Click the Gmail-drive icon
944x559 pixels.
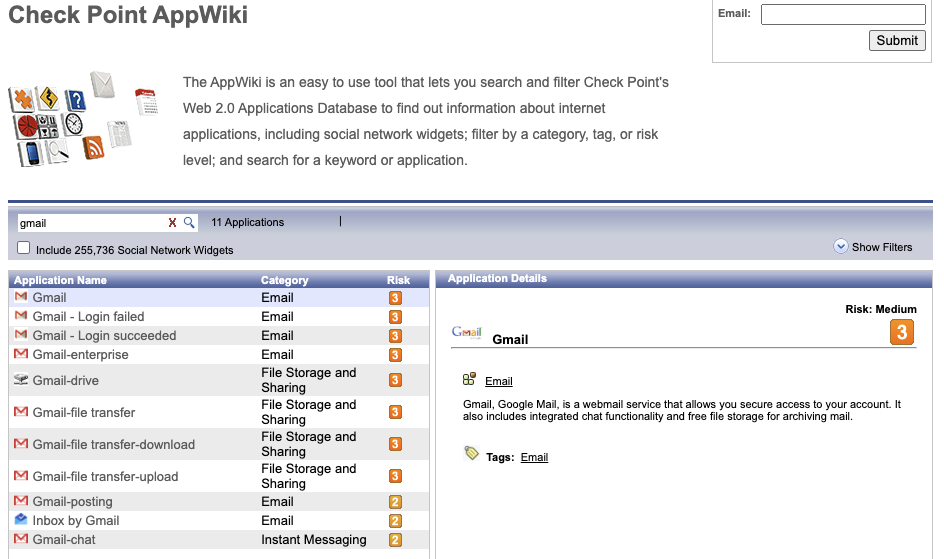tap(21, 380)
